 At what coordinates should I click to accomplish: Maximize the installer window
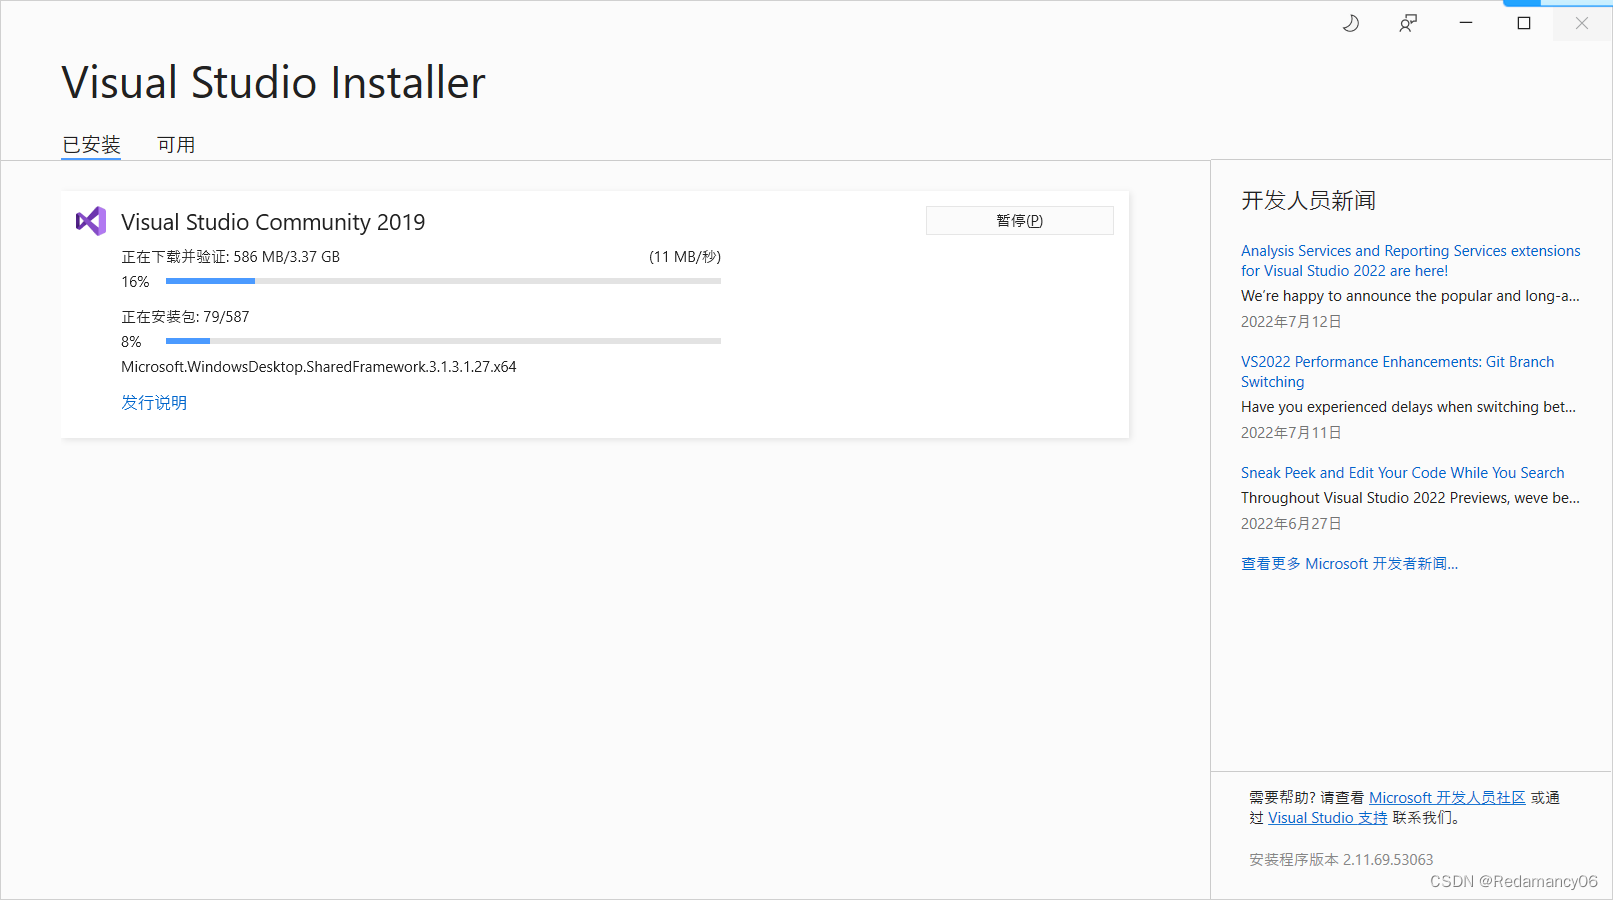click(x=1524, y=23)
